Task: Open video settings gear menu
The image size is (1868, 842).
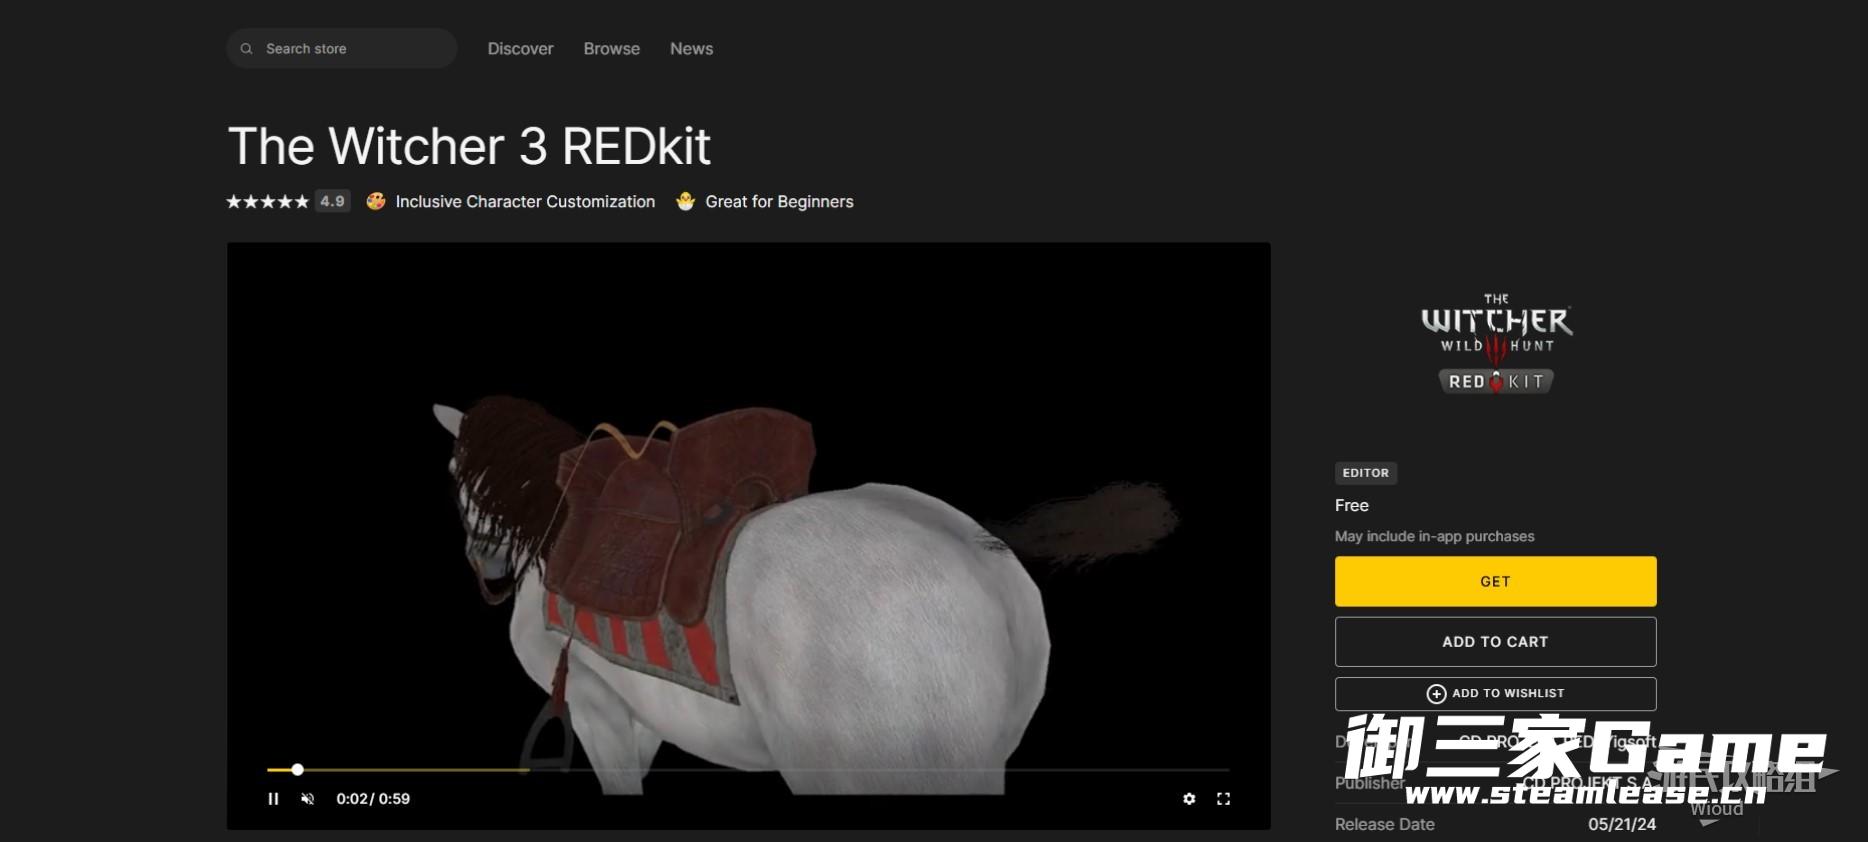Action: pyautogui.click(x=1189, y=799)
